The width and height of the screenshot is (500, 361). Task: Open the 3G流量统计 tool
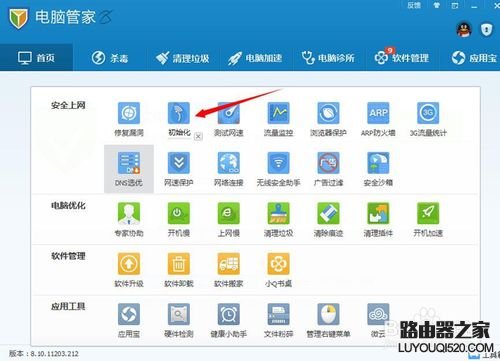(428, 113)
